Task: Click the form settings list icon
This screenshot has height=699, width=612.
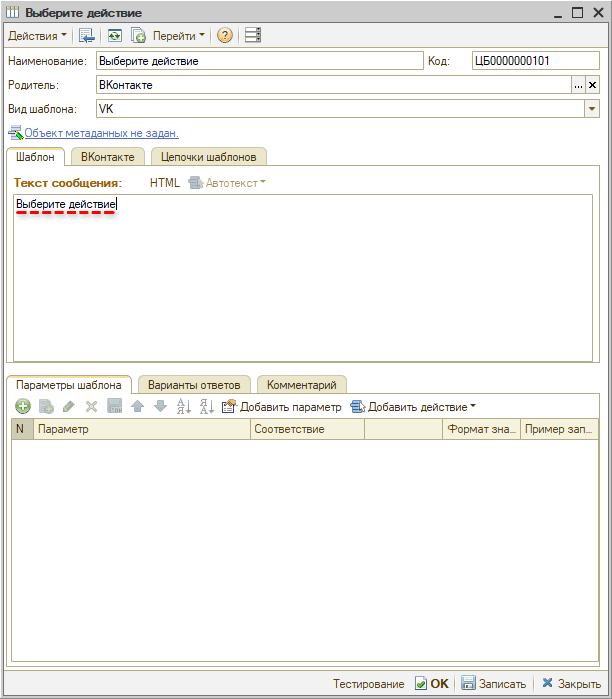Action: pyautogui.click(x=252, y=35)
